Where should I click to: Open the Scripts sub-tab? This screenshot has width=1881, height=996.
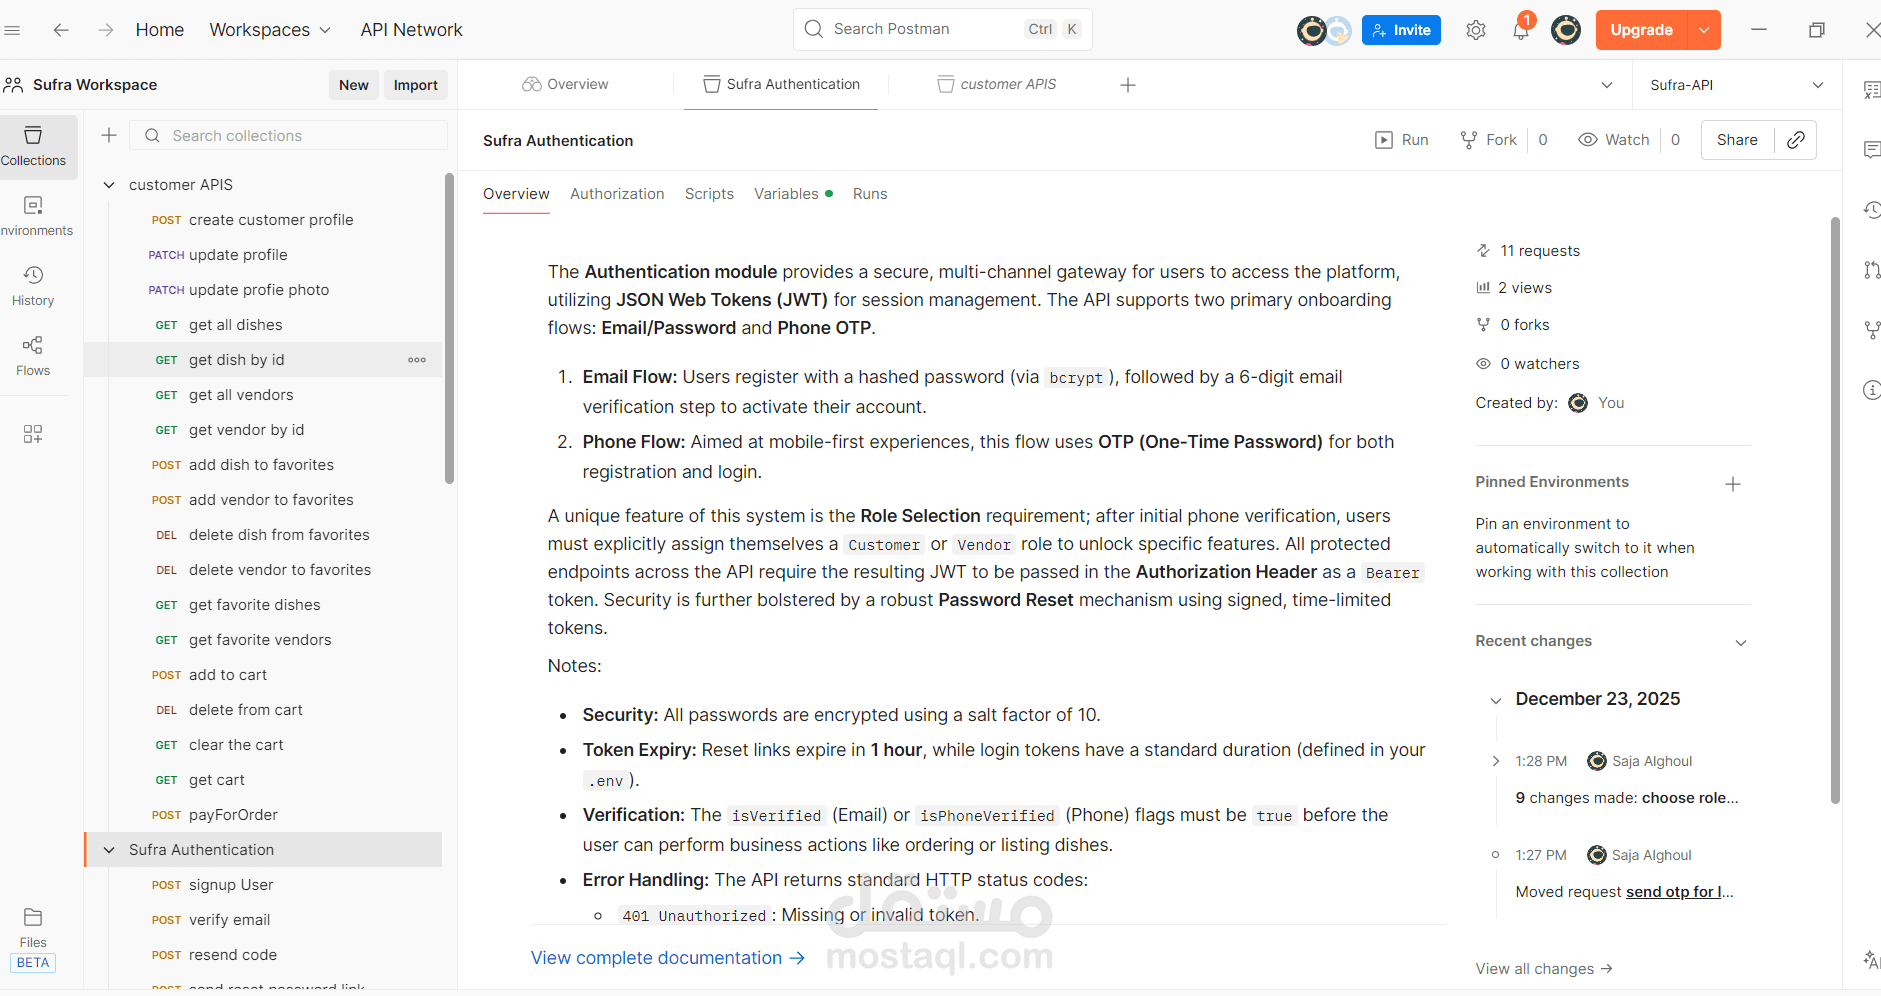point(709,194)
